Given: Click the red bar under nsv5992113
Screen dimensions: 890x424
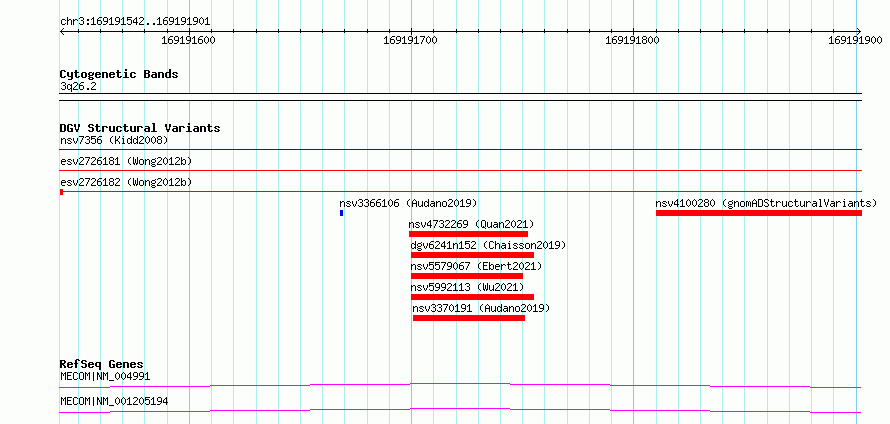Looking at the screenshot, I should tap(472, 297).
